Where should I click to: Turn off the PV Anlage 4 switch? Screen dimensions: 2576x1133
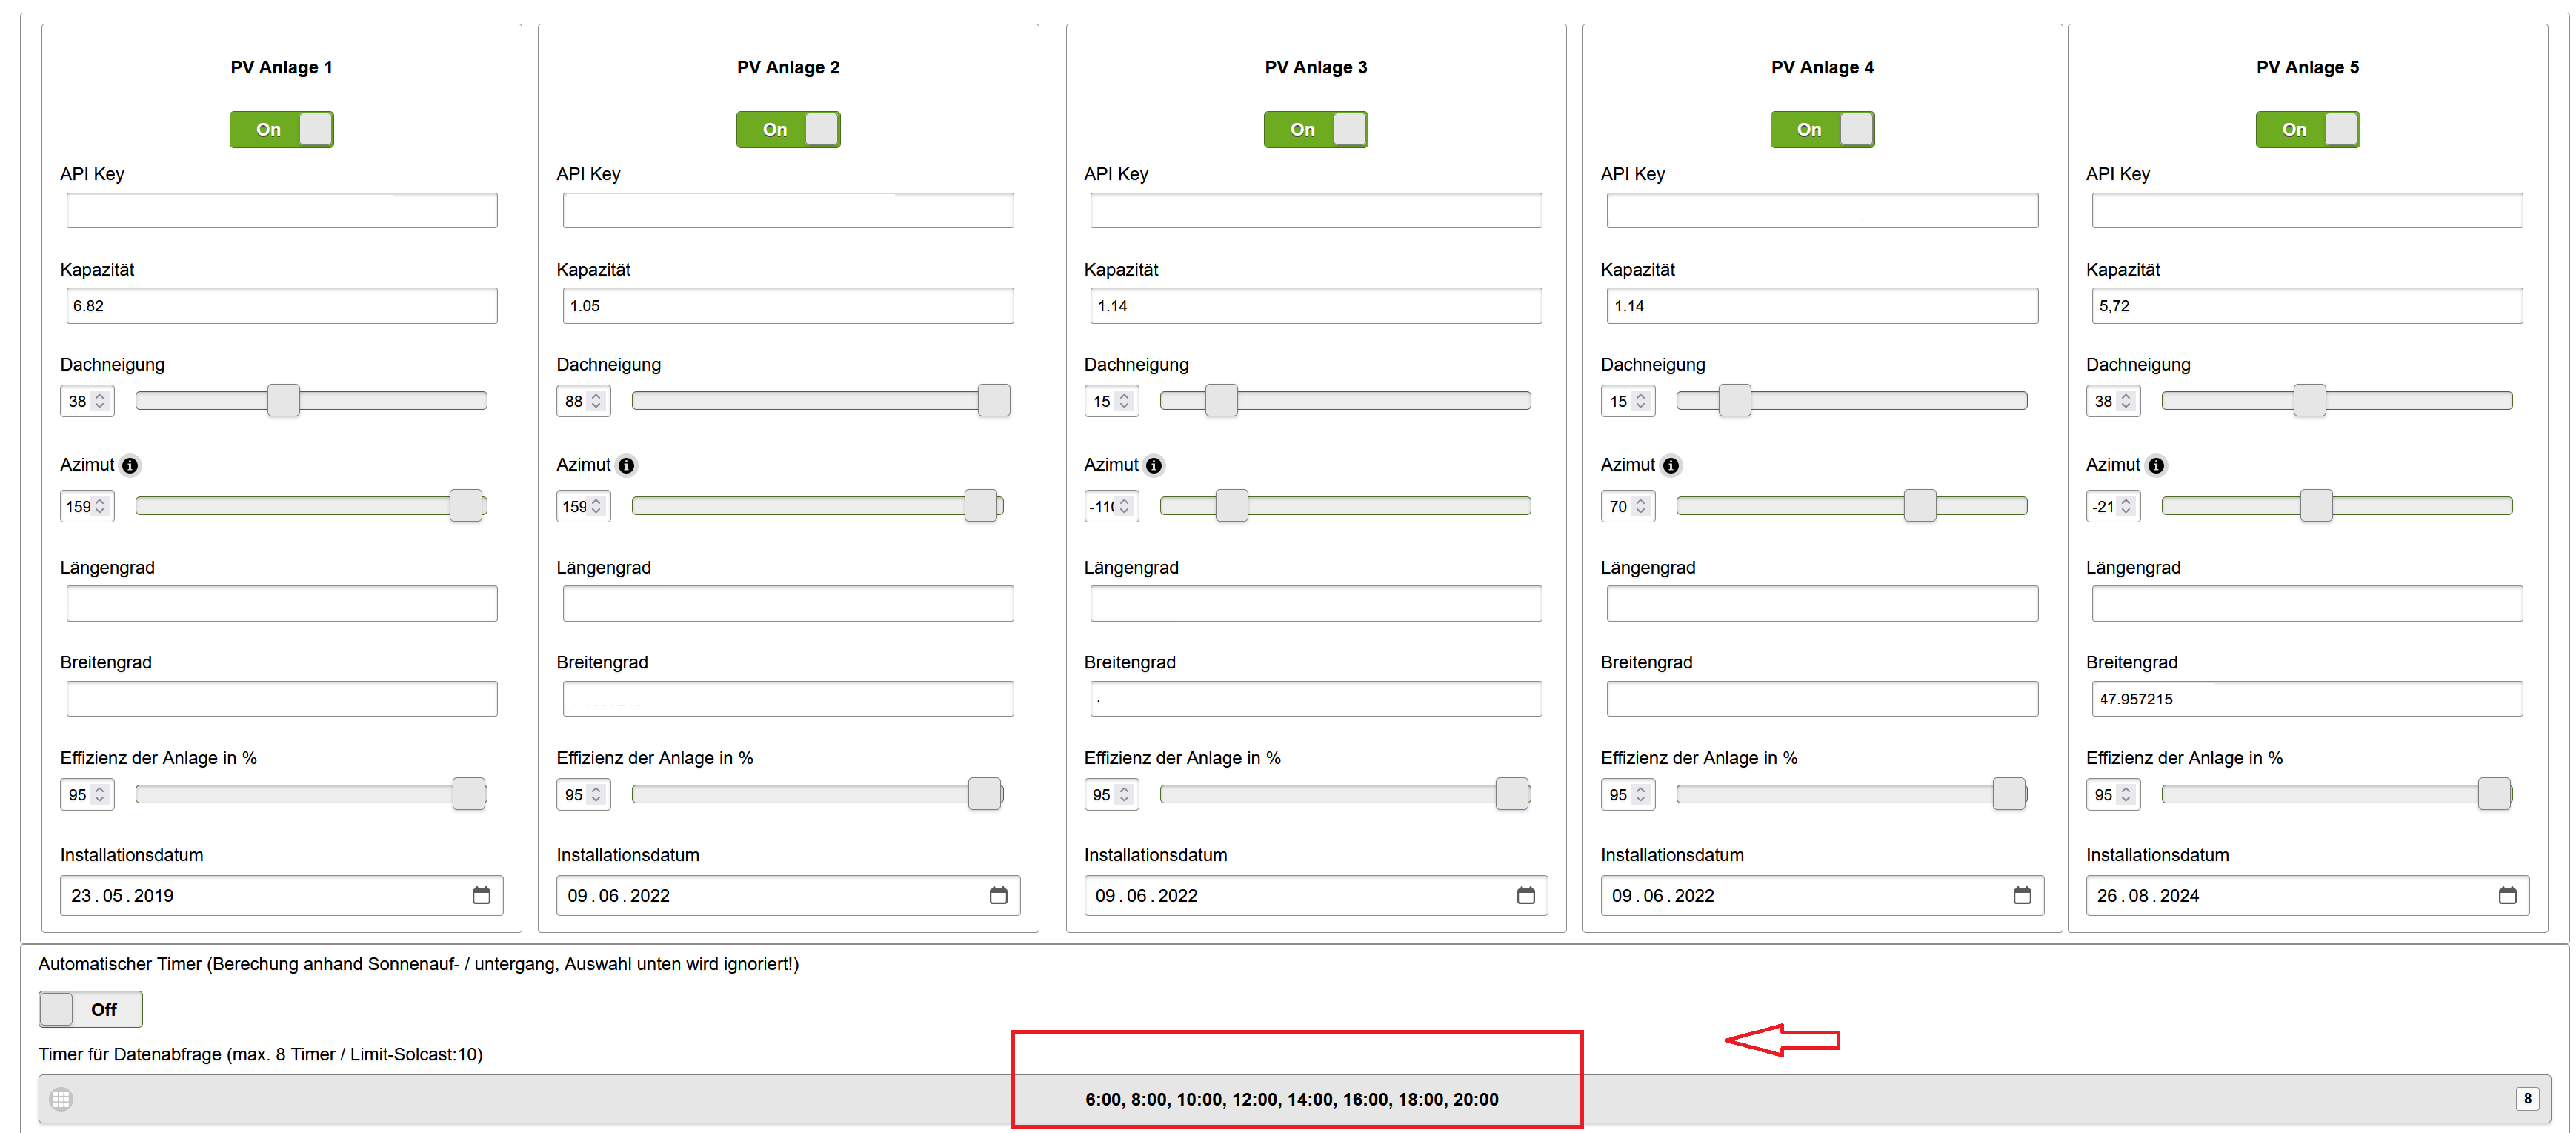[x=1822, y=129]
